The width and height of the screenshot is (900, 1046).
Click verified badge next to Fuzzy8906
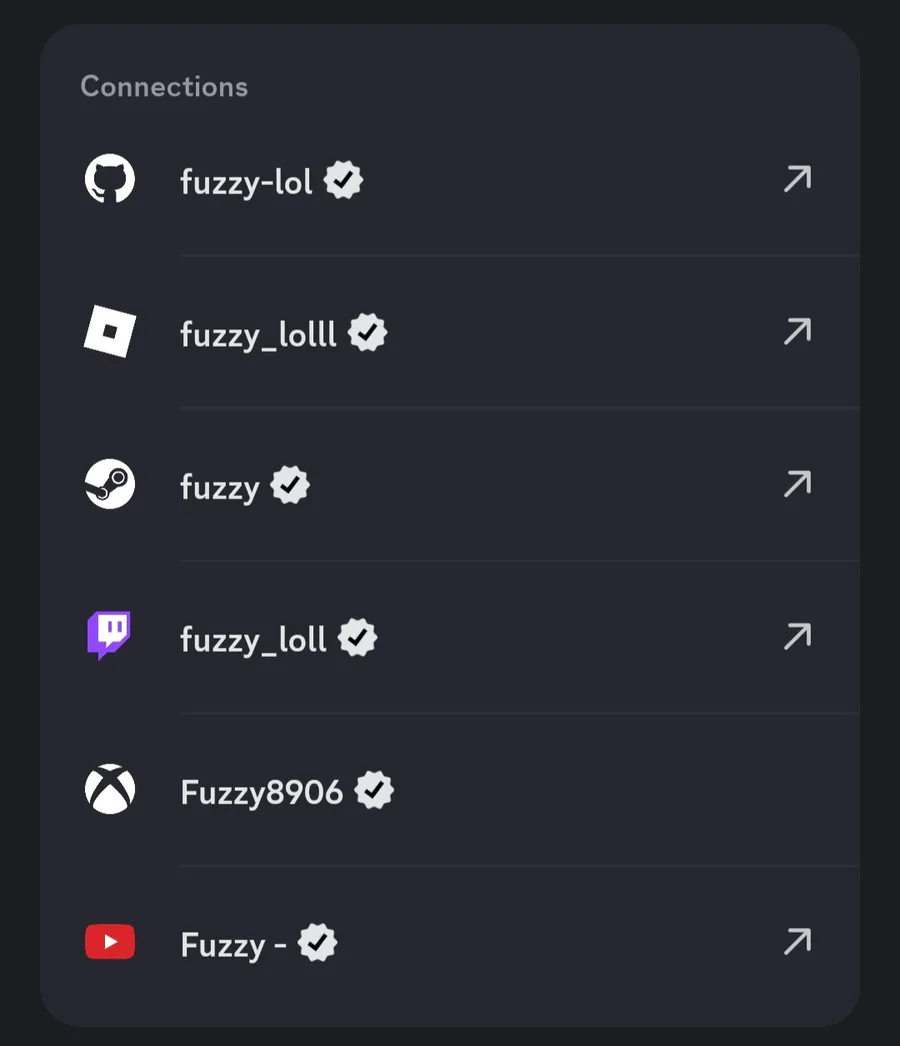(374, 791)
